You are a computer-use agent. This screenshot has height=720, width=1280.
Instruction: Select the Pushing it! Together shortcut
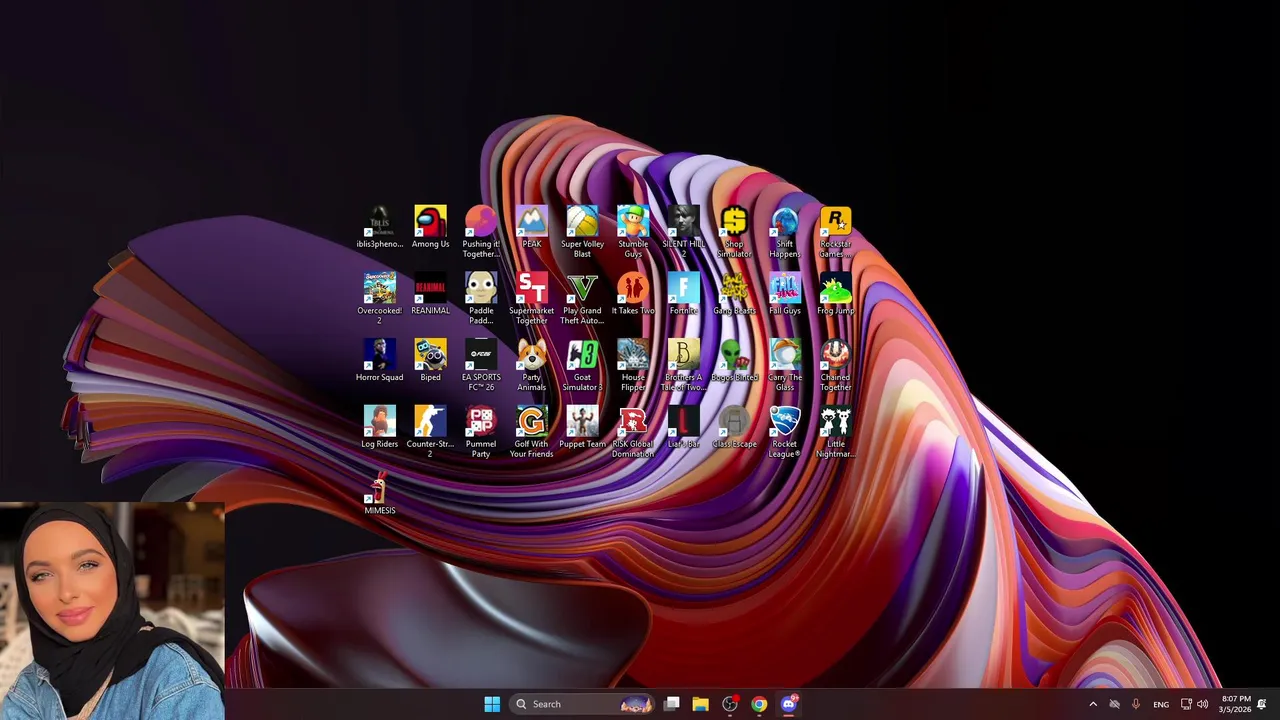pos(481,232)
